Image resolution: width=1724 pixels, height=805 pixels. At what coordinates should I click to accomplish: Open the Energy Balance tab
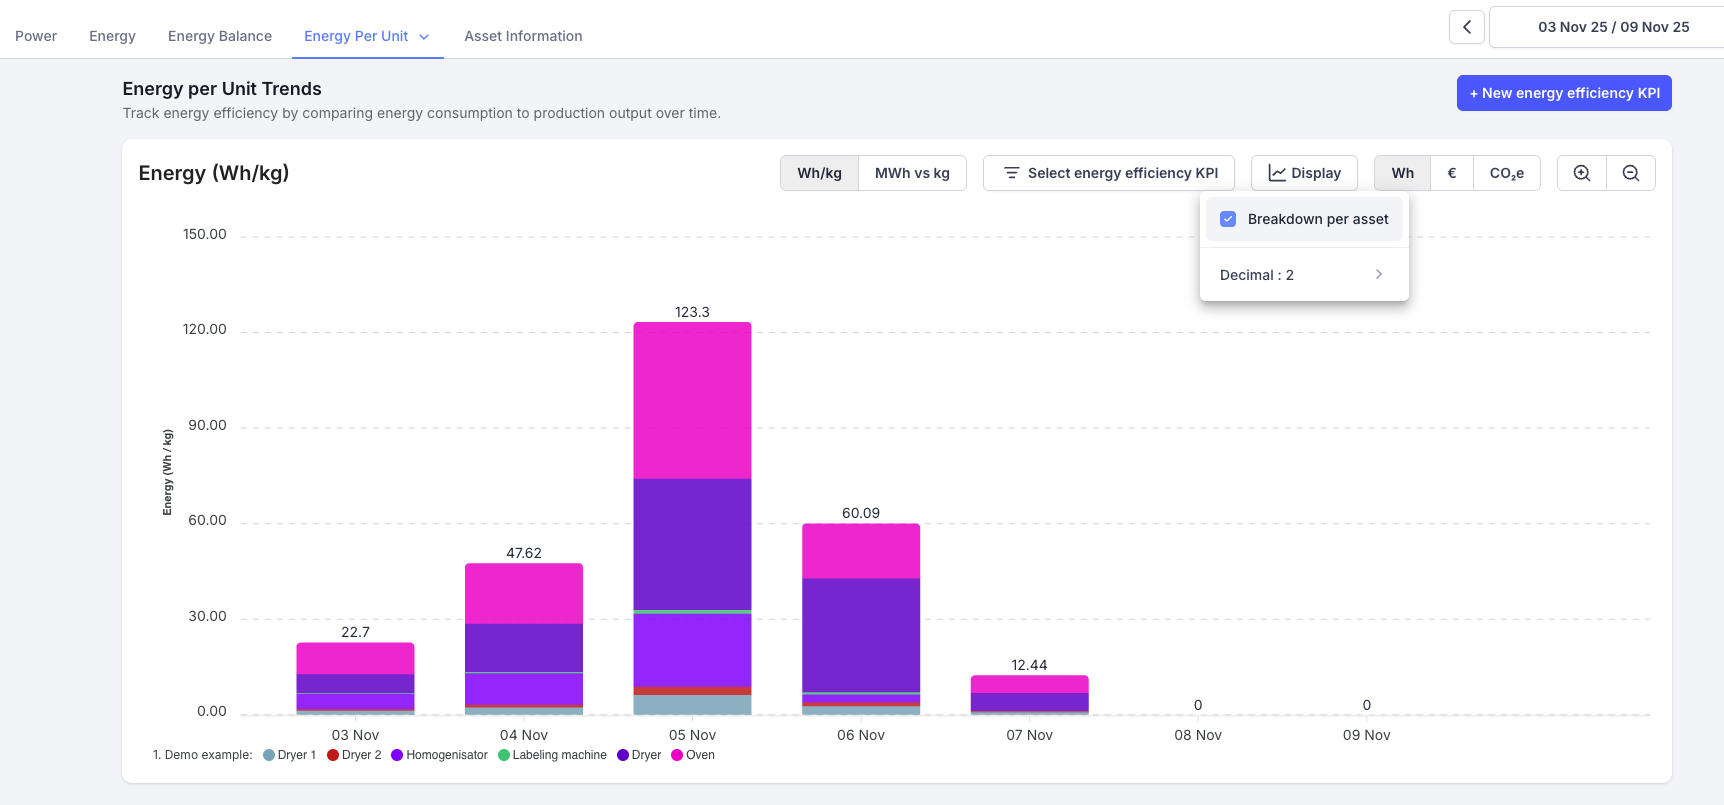220,36
